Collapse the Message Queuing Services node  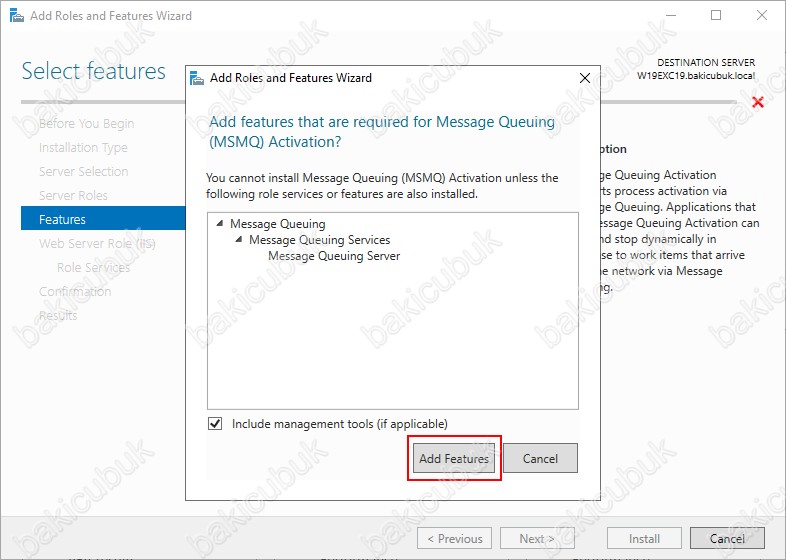click(239, 240)
